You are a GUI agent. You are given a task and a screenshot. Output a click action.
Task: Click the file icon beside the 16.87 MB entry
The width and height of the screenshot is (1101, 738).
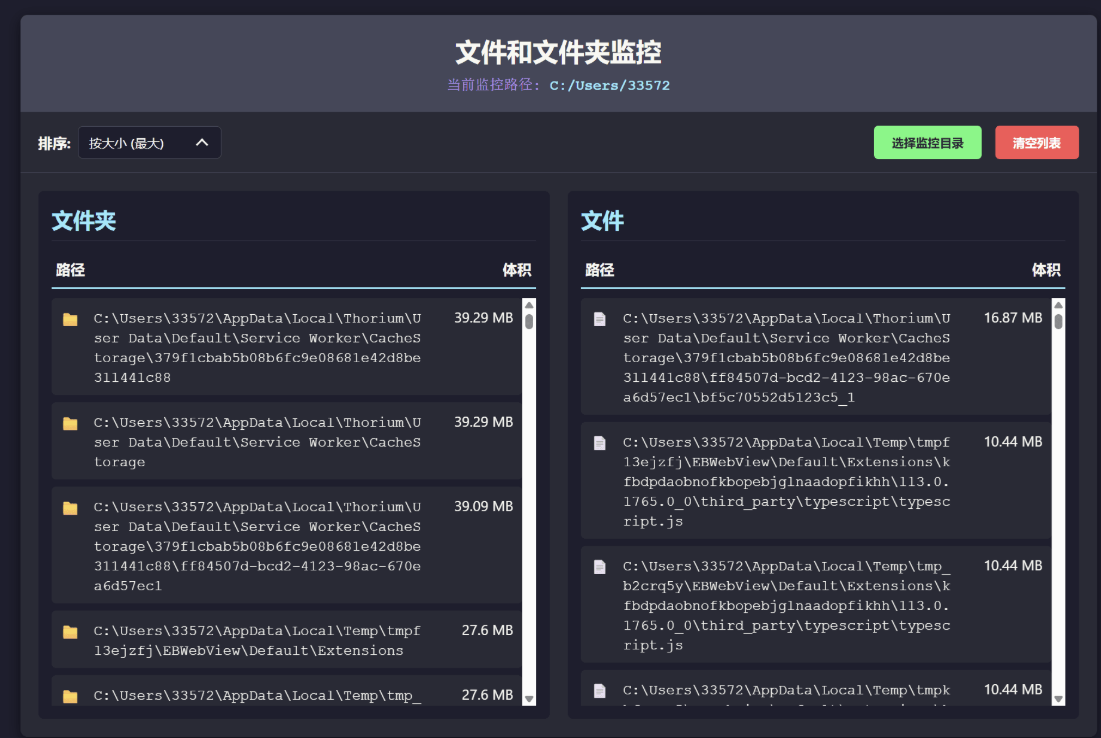point(599,318)
